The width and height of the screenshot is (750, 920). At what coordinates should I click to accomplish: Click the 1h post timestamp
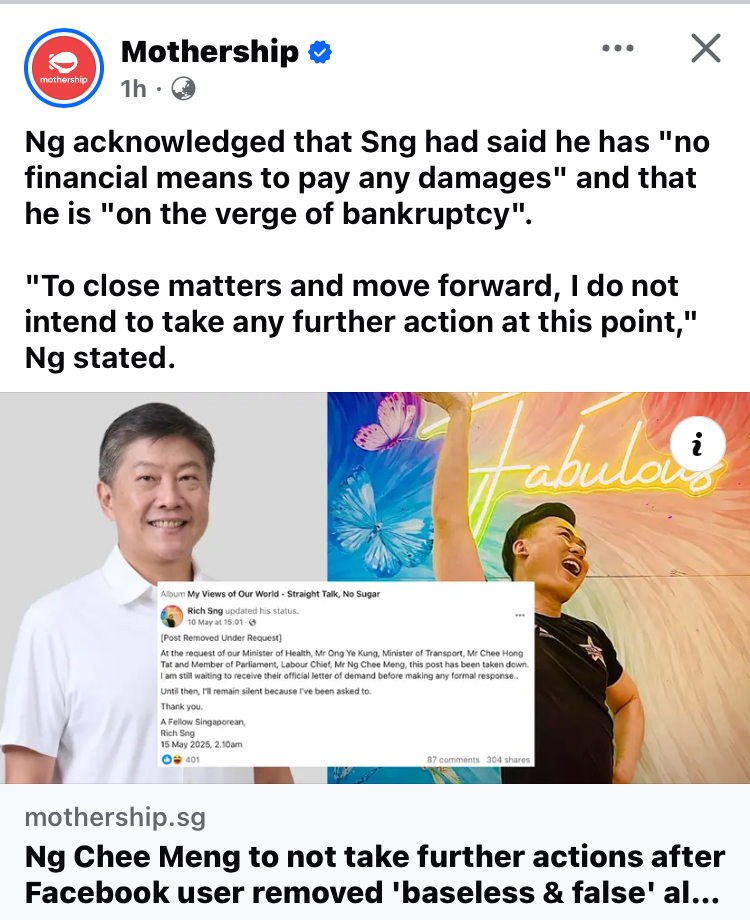pos(133,89)
